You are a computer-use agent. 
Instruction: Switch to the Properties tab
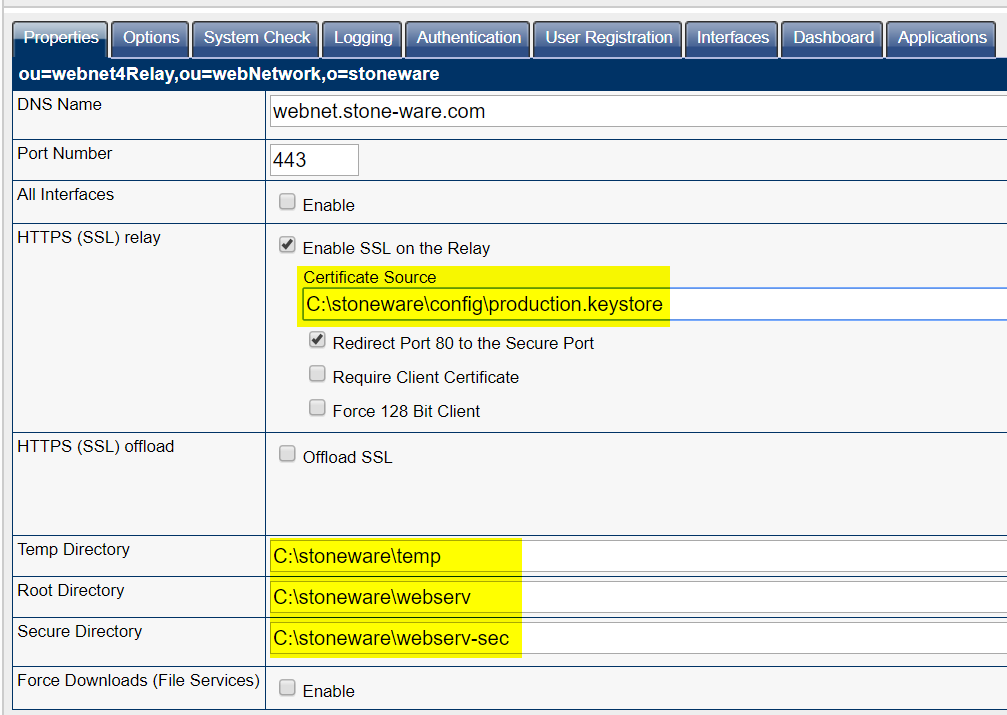pyautogui.click(x=60, y=39)
